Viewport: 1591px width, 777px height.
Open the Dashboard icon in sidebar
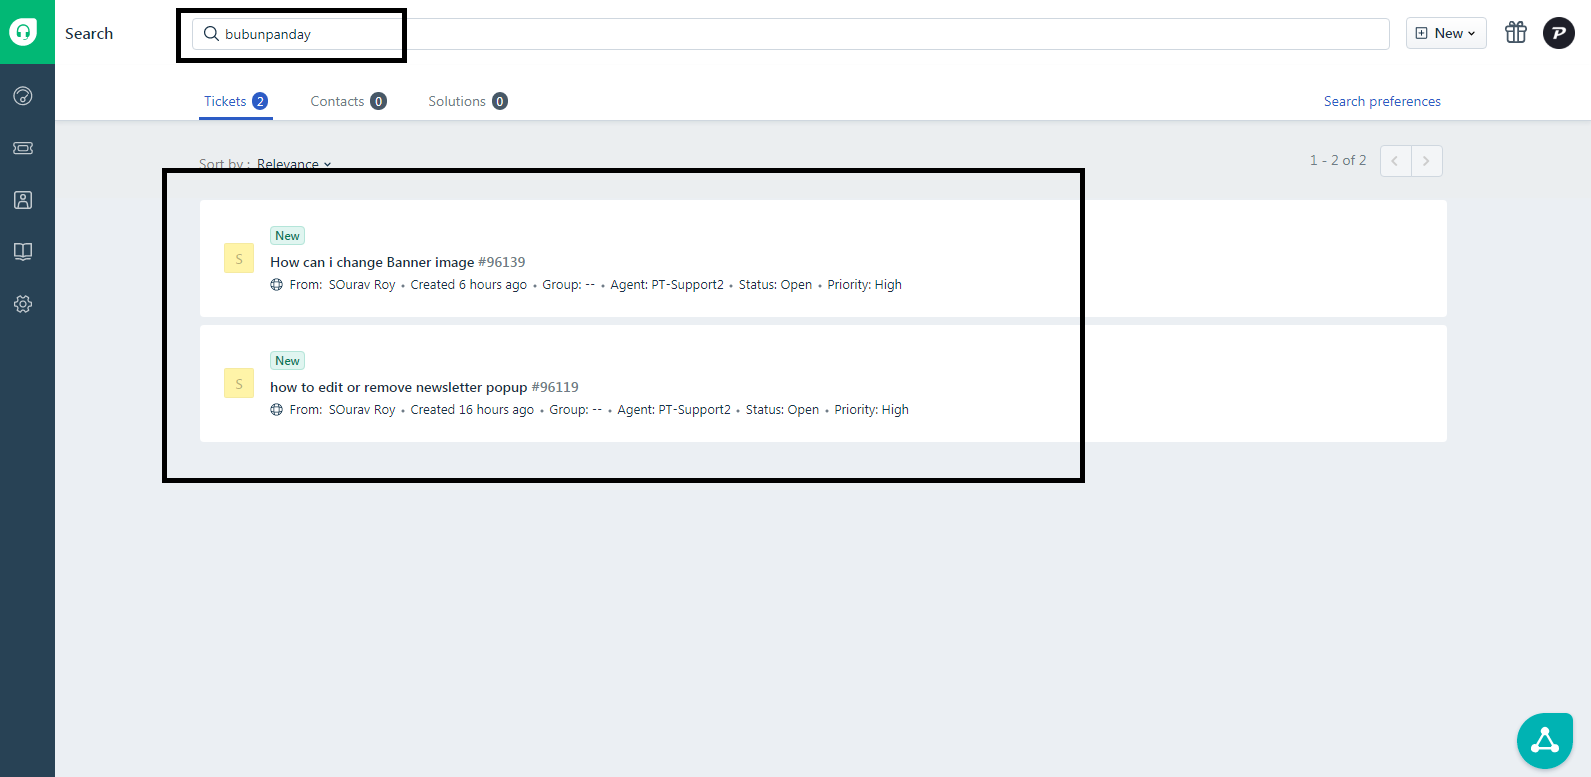coord(23,96)
